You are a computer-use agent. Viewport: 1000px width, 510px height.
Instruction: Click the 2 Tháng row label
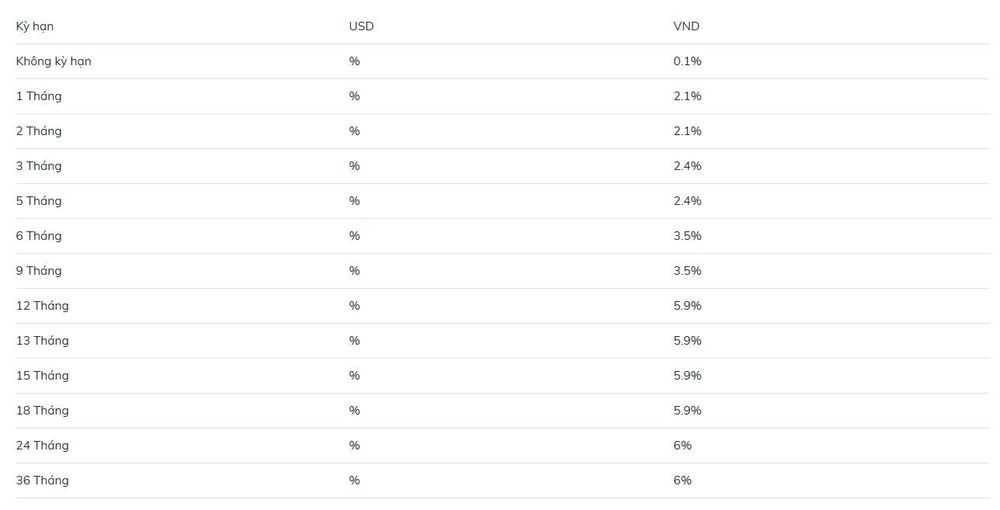(x=39, y=131)
